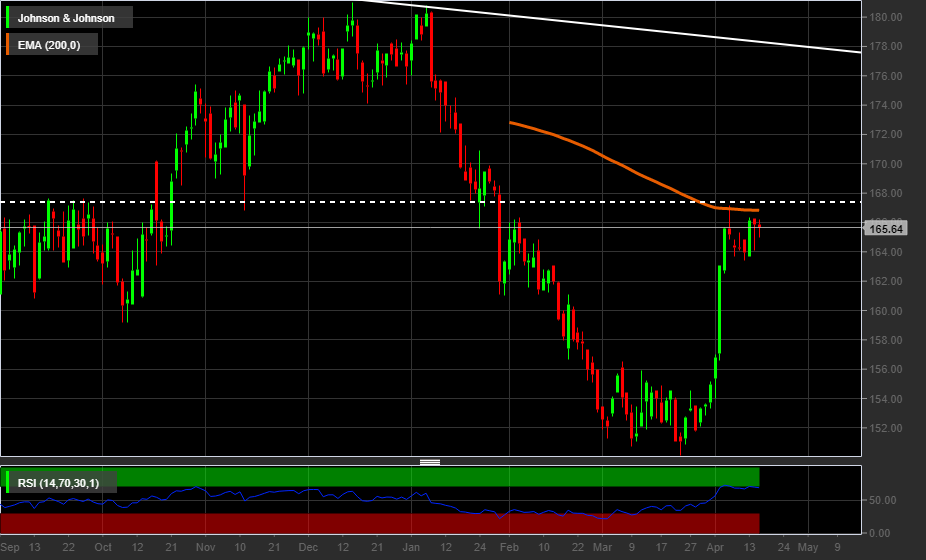Select the white dashed horizontal resistance line
The image size is (926, 560).
point(300,202)
